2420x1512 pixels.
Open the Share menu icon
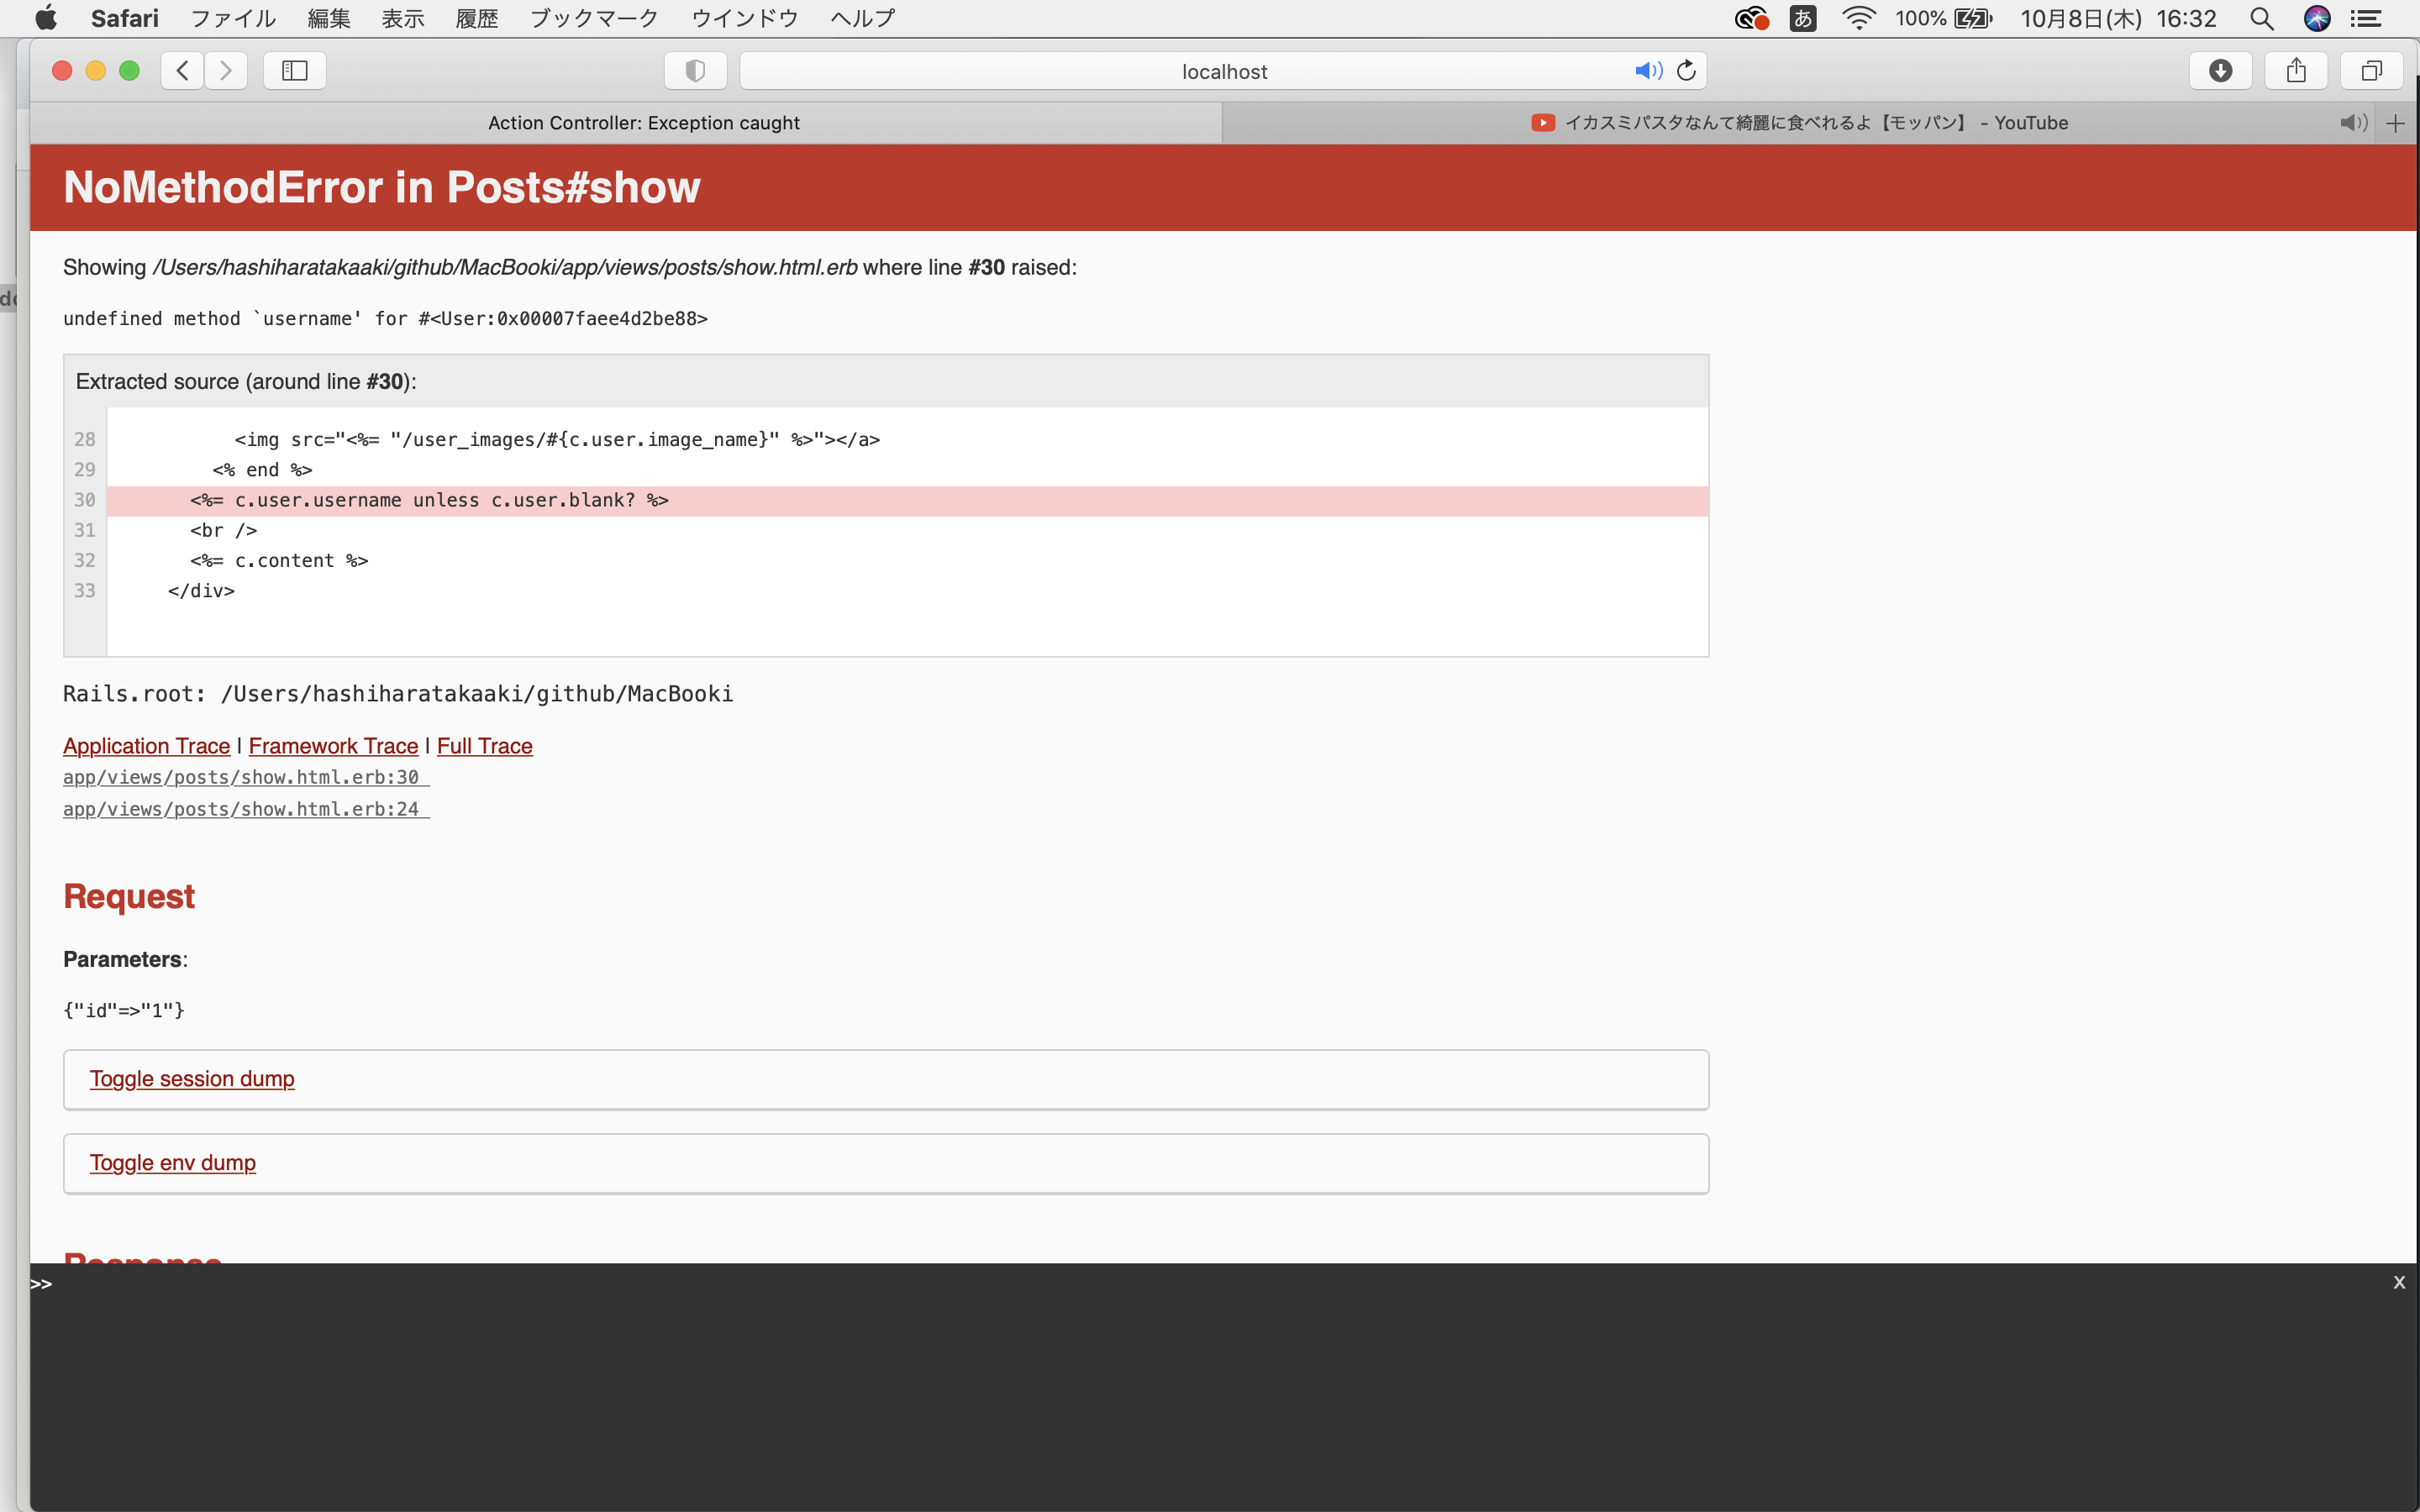pyautogui.click(x=2296, y=70)
